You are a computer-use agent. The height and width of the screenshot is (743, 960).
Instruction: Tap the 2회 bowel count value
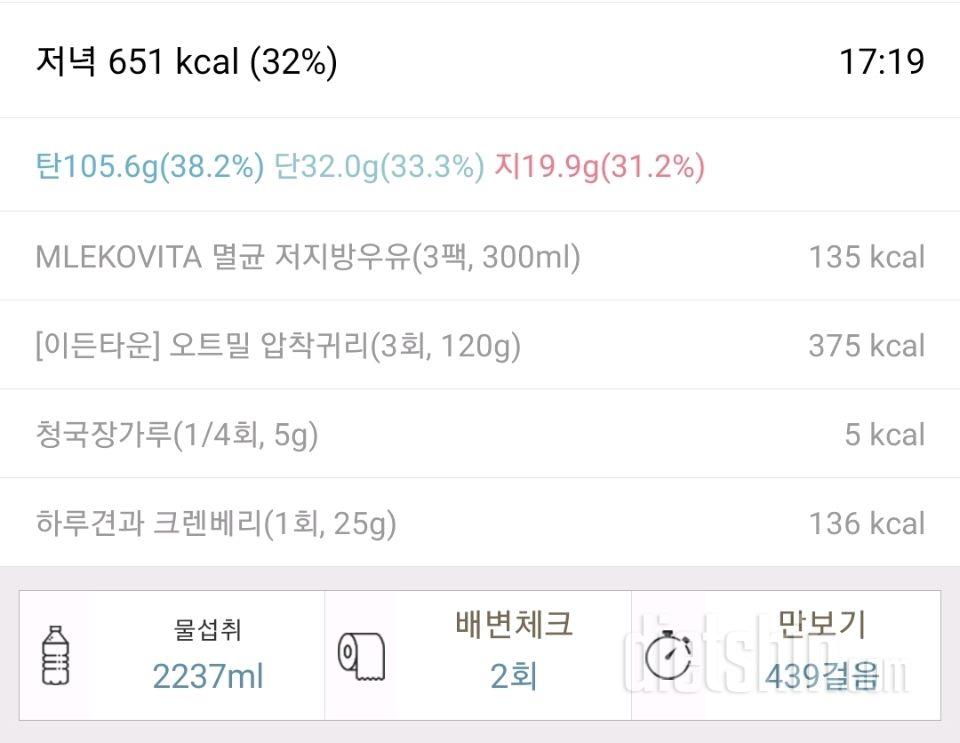[x=513, y=677]
